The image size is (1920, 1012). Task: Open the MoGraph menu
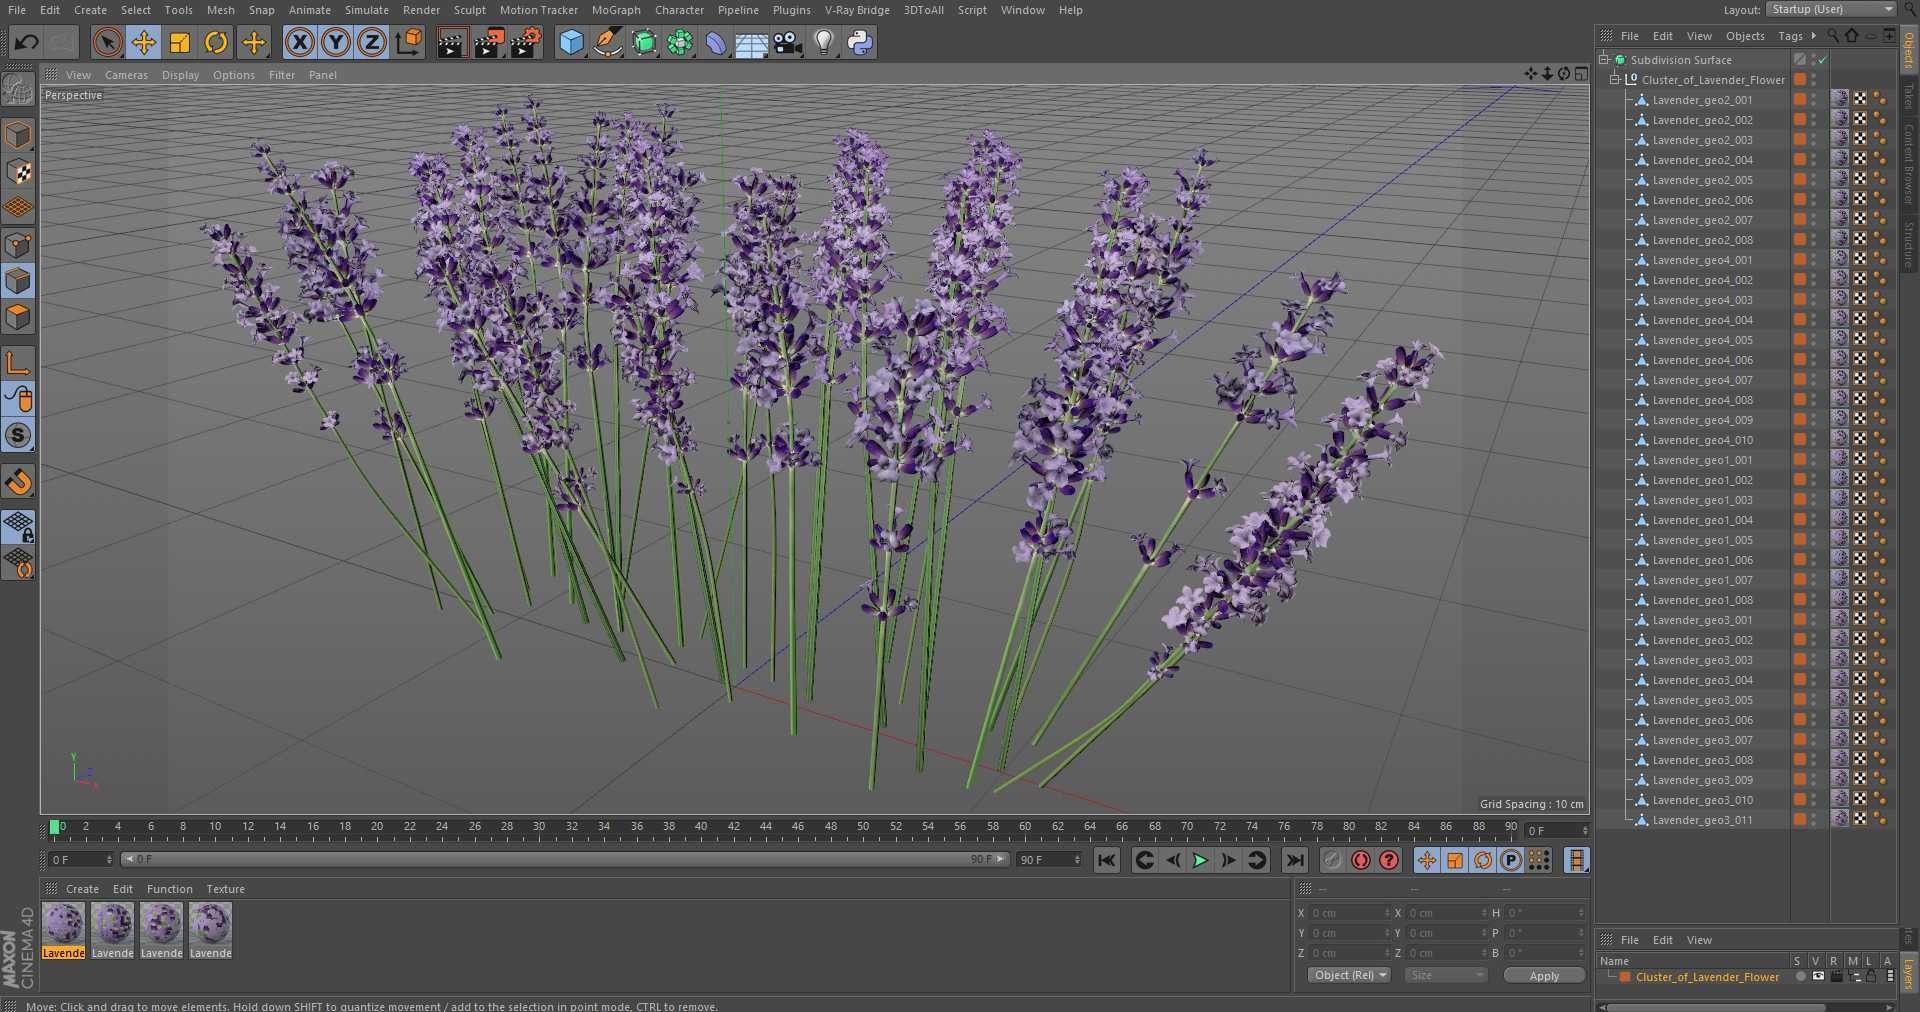click(x=616, y=10)
